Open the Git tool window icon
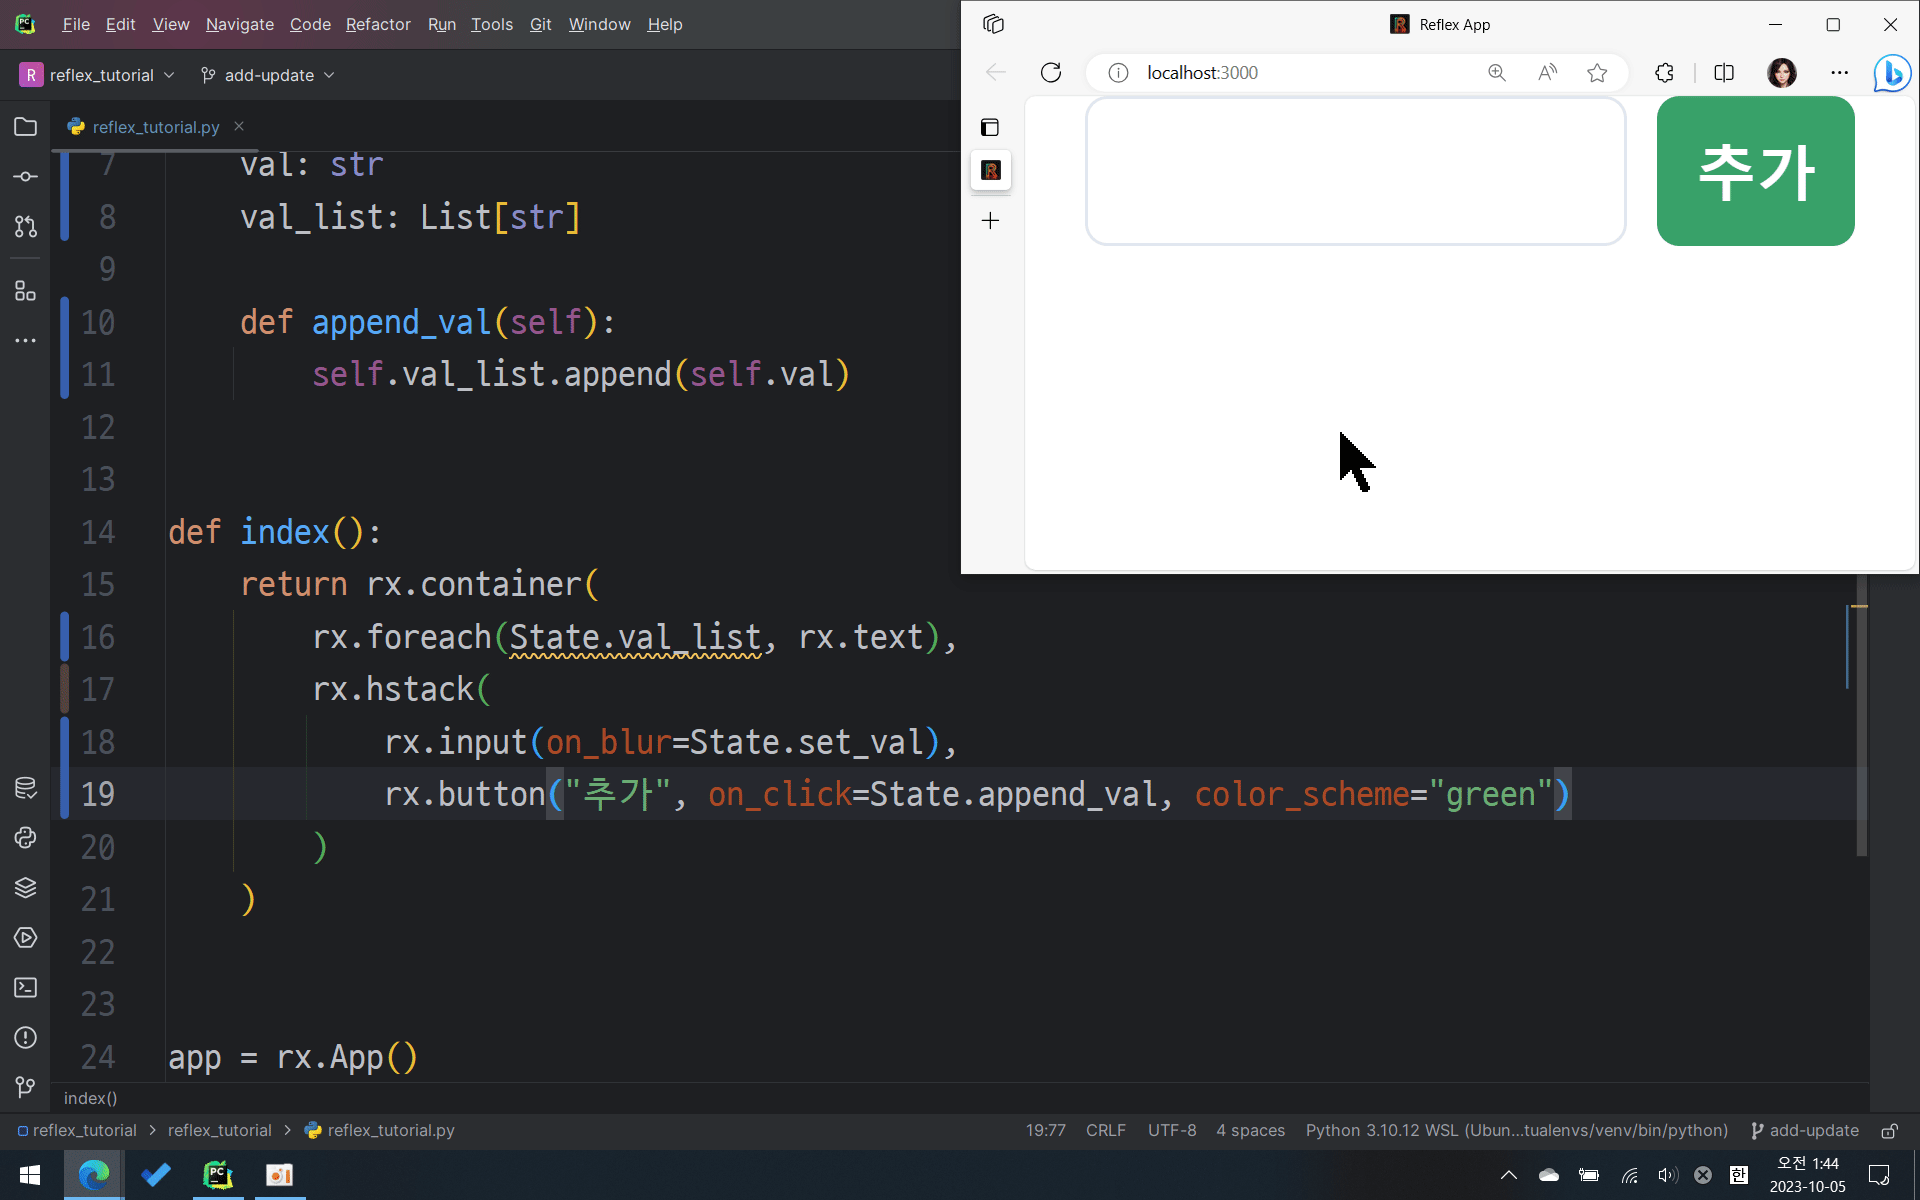 [26, 1087]
